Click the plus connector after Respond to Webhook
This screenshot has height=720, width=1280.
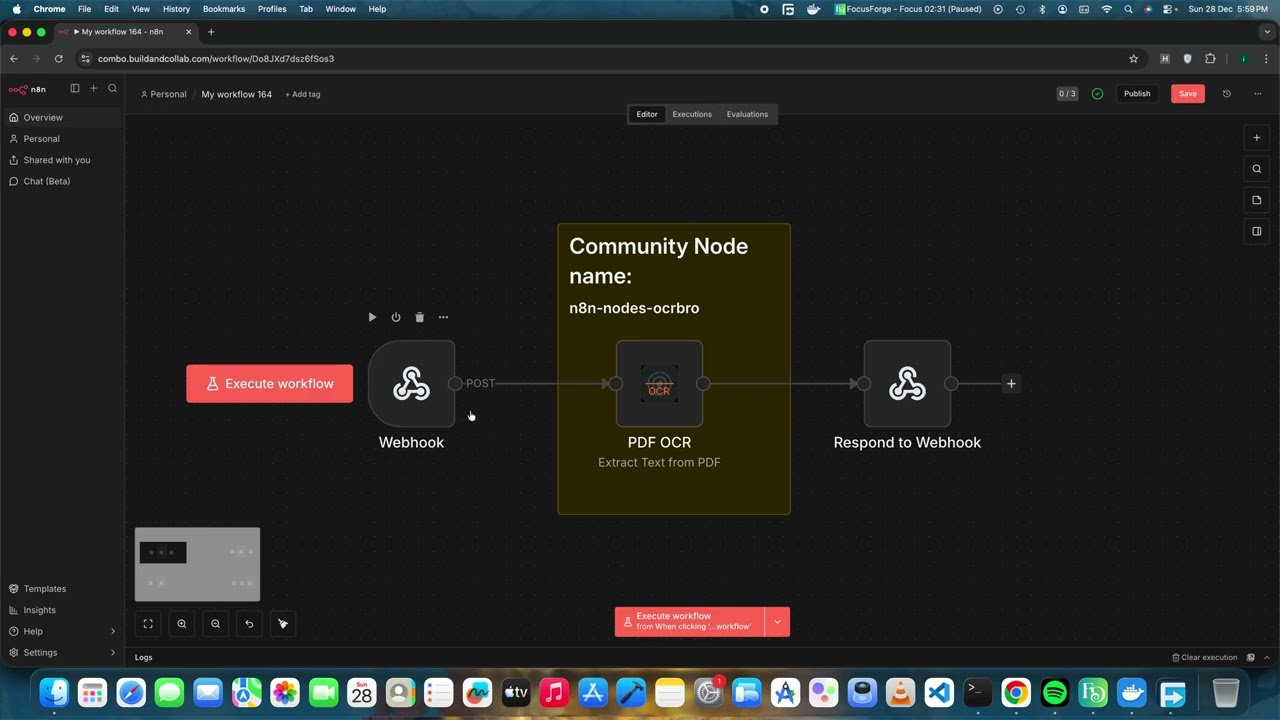(x=1011, y=384)
